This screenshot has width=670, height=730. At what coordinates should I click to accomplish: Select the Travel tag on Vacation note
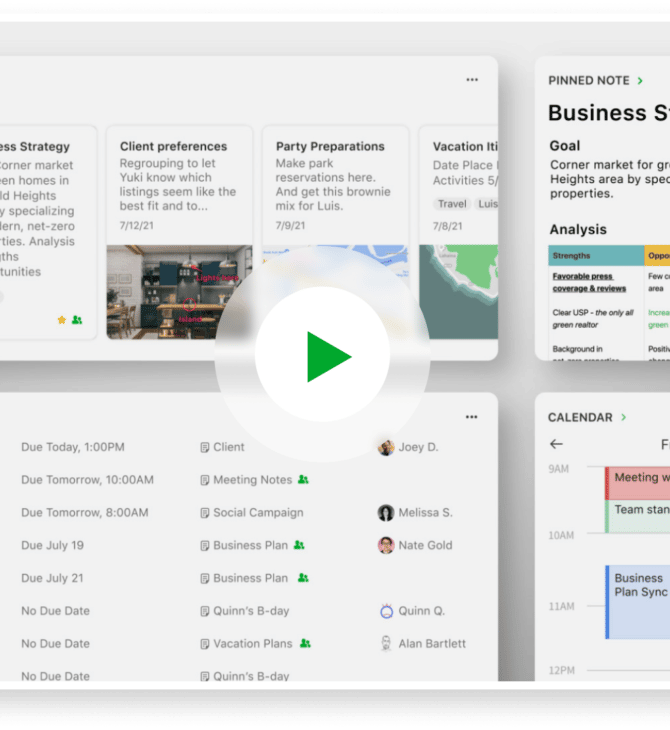pos(452,204)
